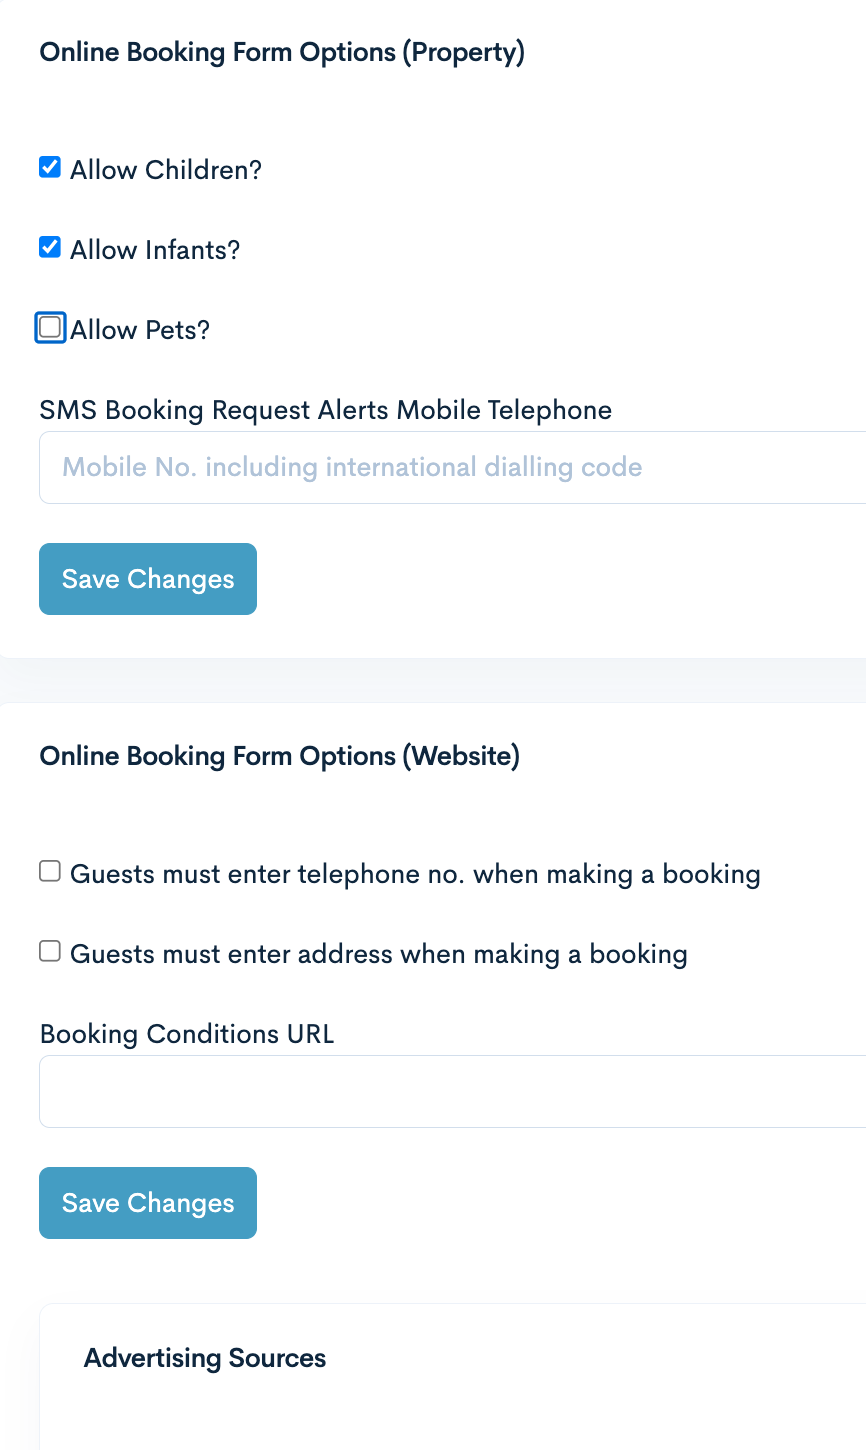This screenshot has height=1450, width=866.
Task: Focus the SMS mobile number input field
Action: [450, 467]
